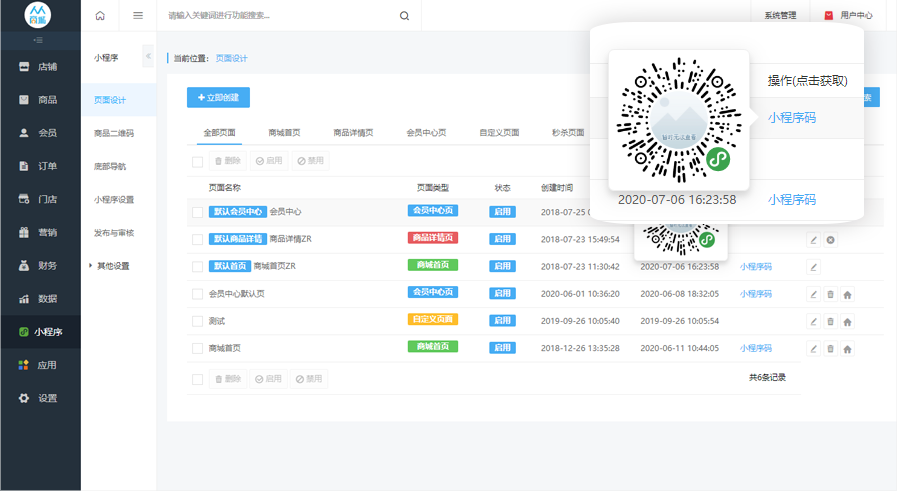Toggle the hamburger menu icon
This screenshot has width=897, height=491.
(x=138, y=15)
